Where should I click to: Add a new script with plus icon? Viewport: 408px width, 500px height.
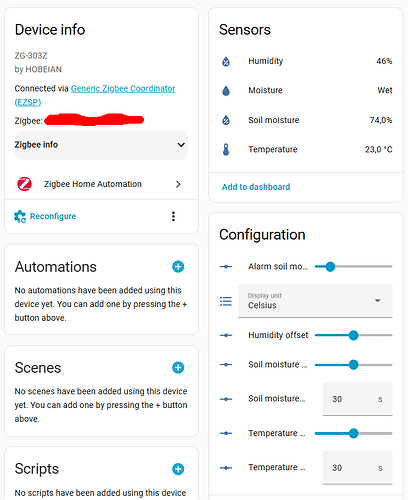click(178, 469)
